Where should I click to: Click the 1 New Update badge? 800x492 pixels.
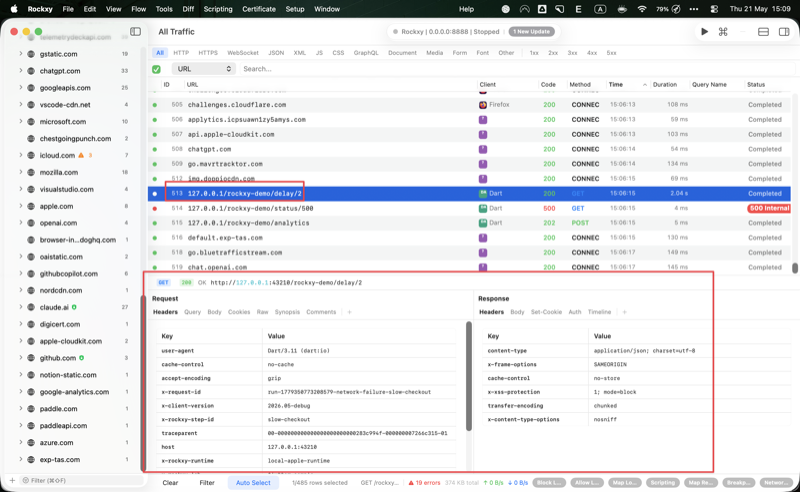click(531, 32)
